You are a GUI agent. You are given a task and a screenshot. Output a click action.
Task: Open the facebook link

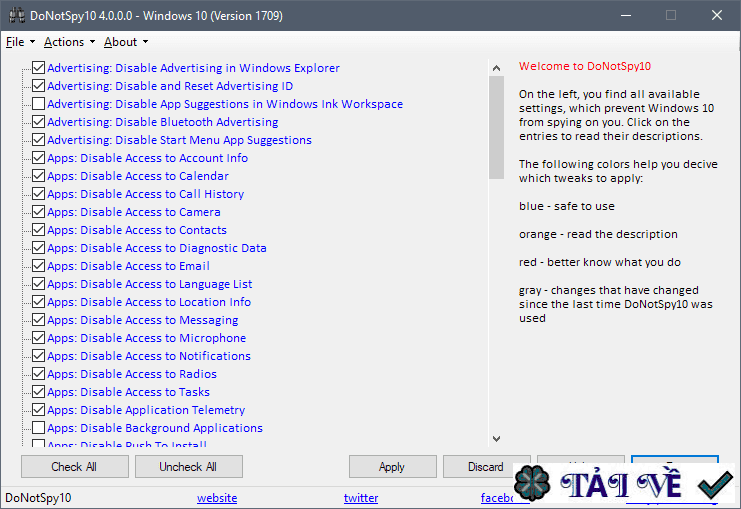[497, 498]
